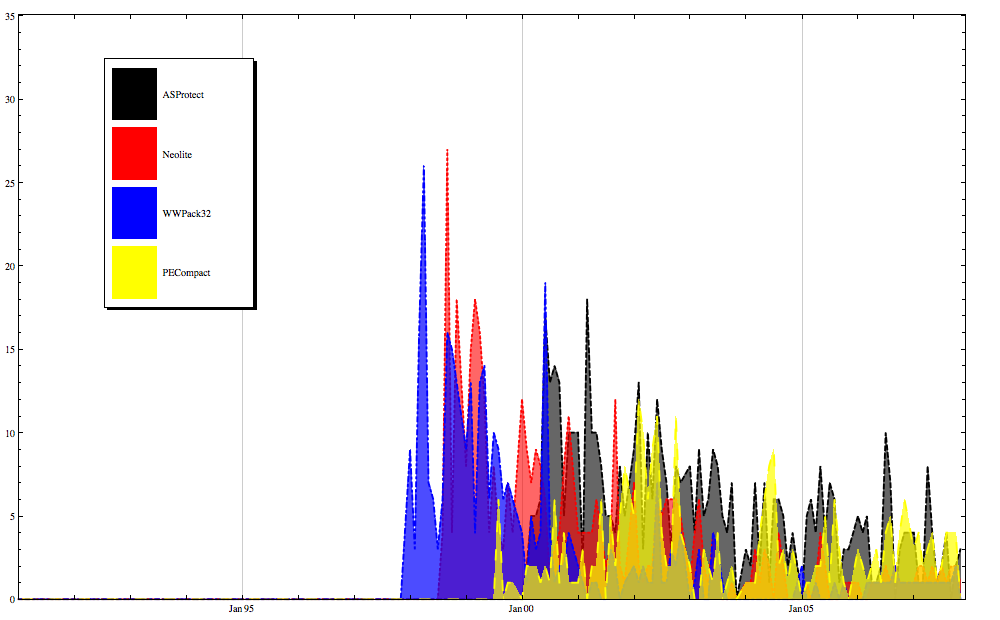Select the Neolite legend label
This screenshot has width=1000, height=620.
(177, 154)
